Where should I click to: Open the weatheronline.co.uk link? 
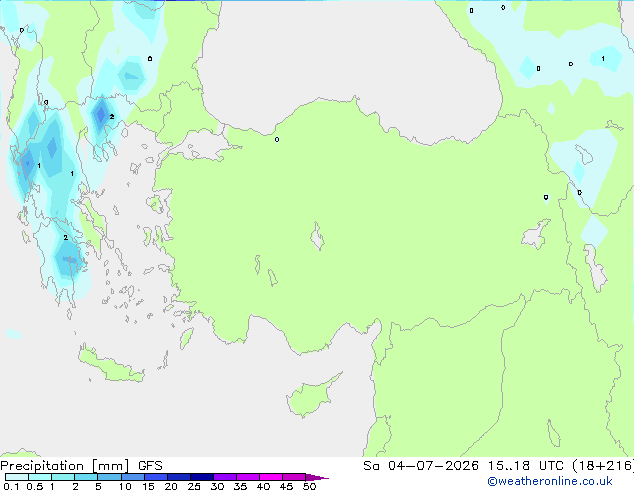pos(550,481)
